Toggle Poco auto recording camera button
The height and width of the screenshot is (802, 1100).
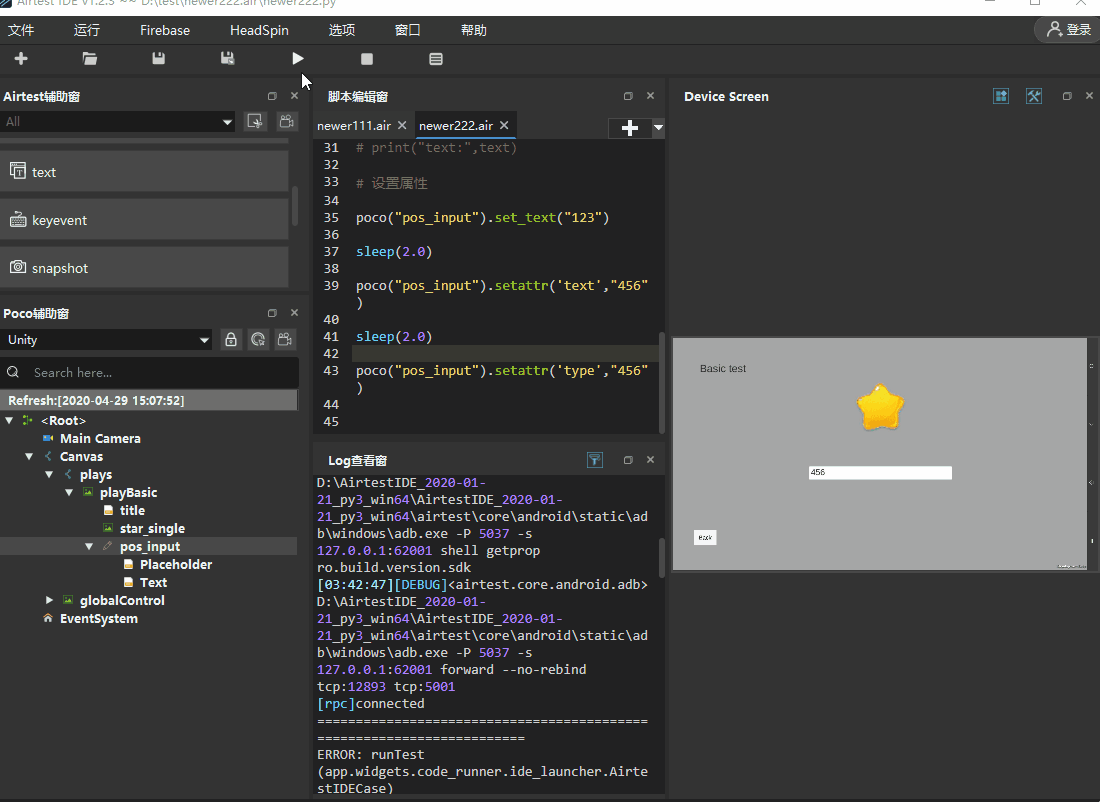point(286,340)
